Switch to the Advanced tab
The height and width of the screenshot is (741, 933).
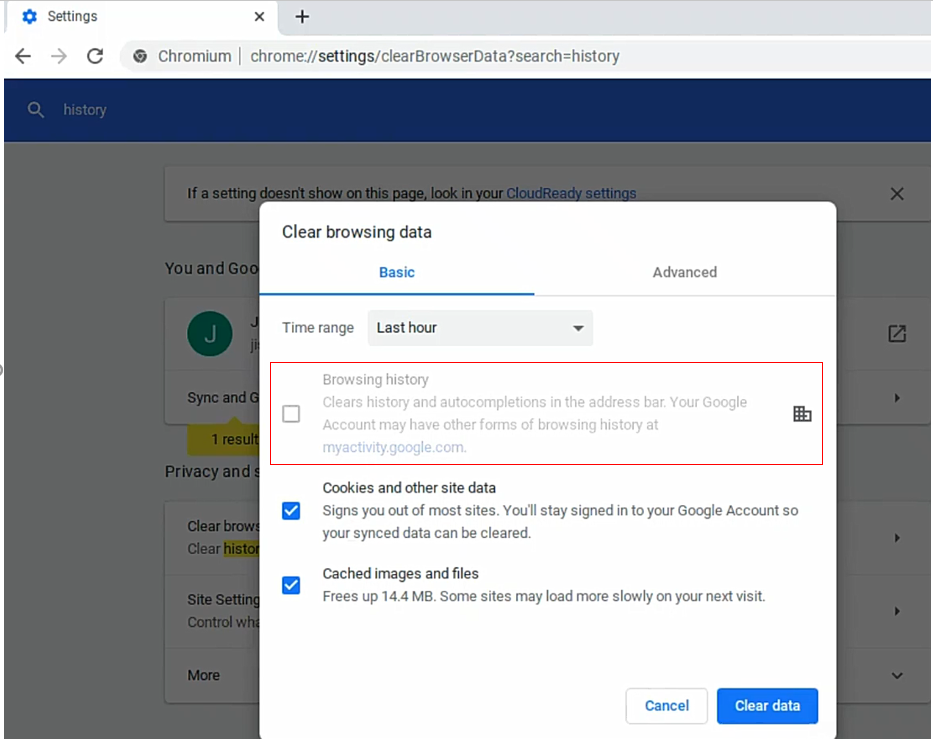(x=684, y=272)
